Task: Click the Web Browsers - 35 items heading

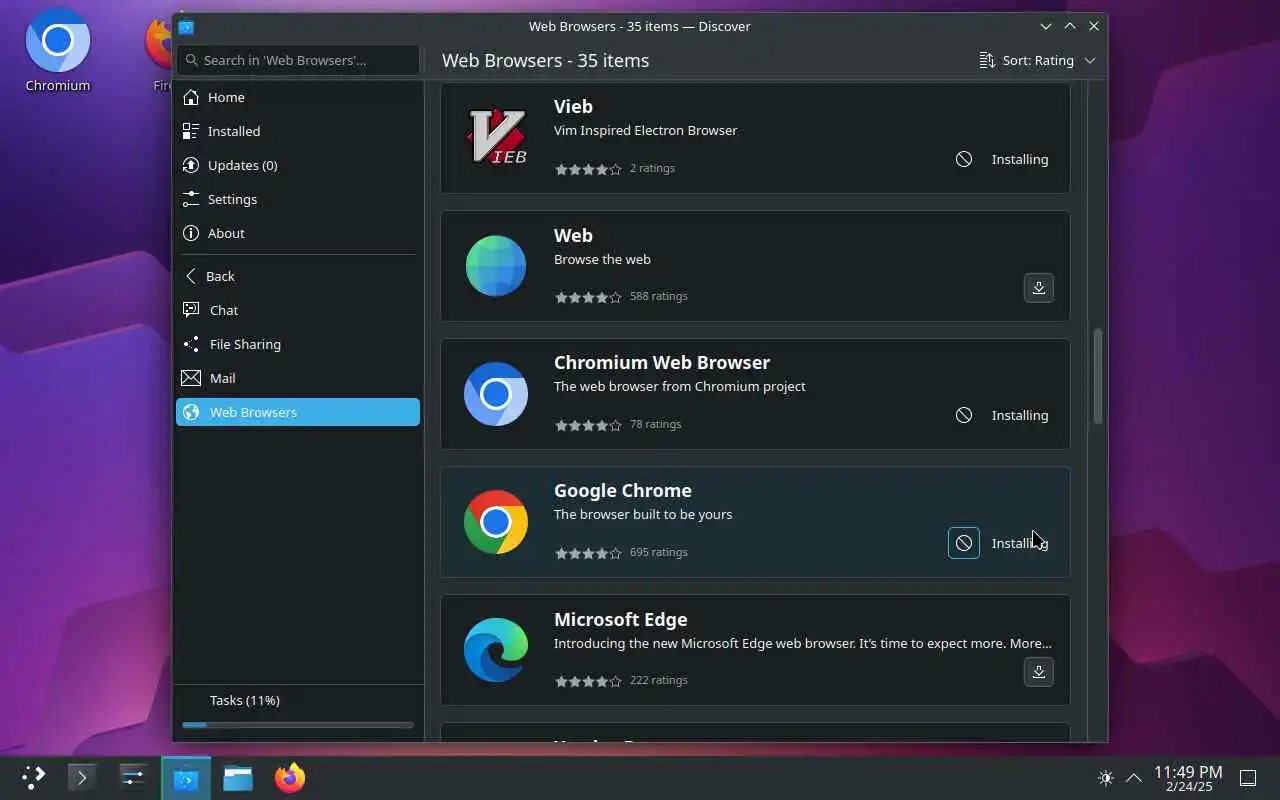Action: pos(545,60)
